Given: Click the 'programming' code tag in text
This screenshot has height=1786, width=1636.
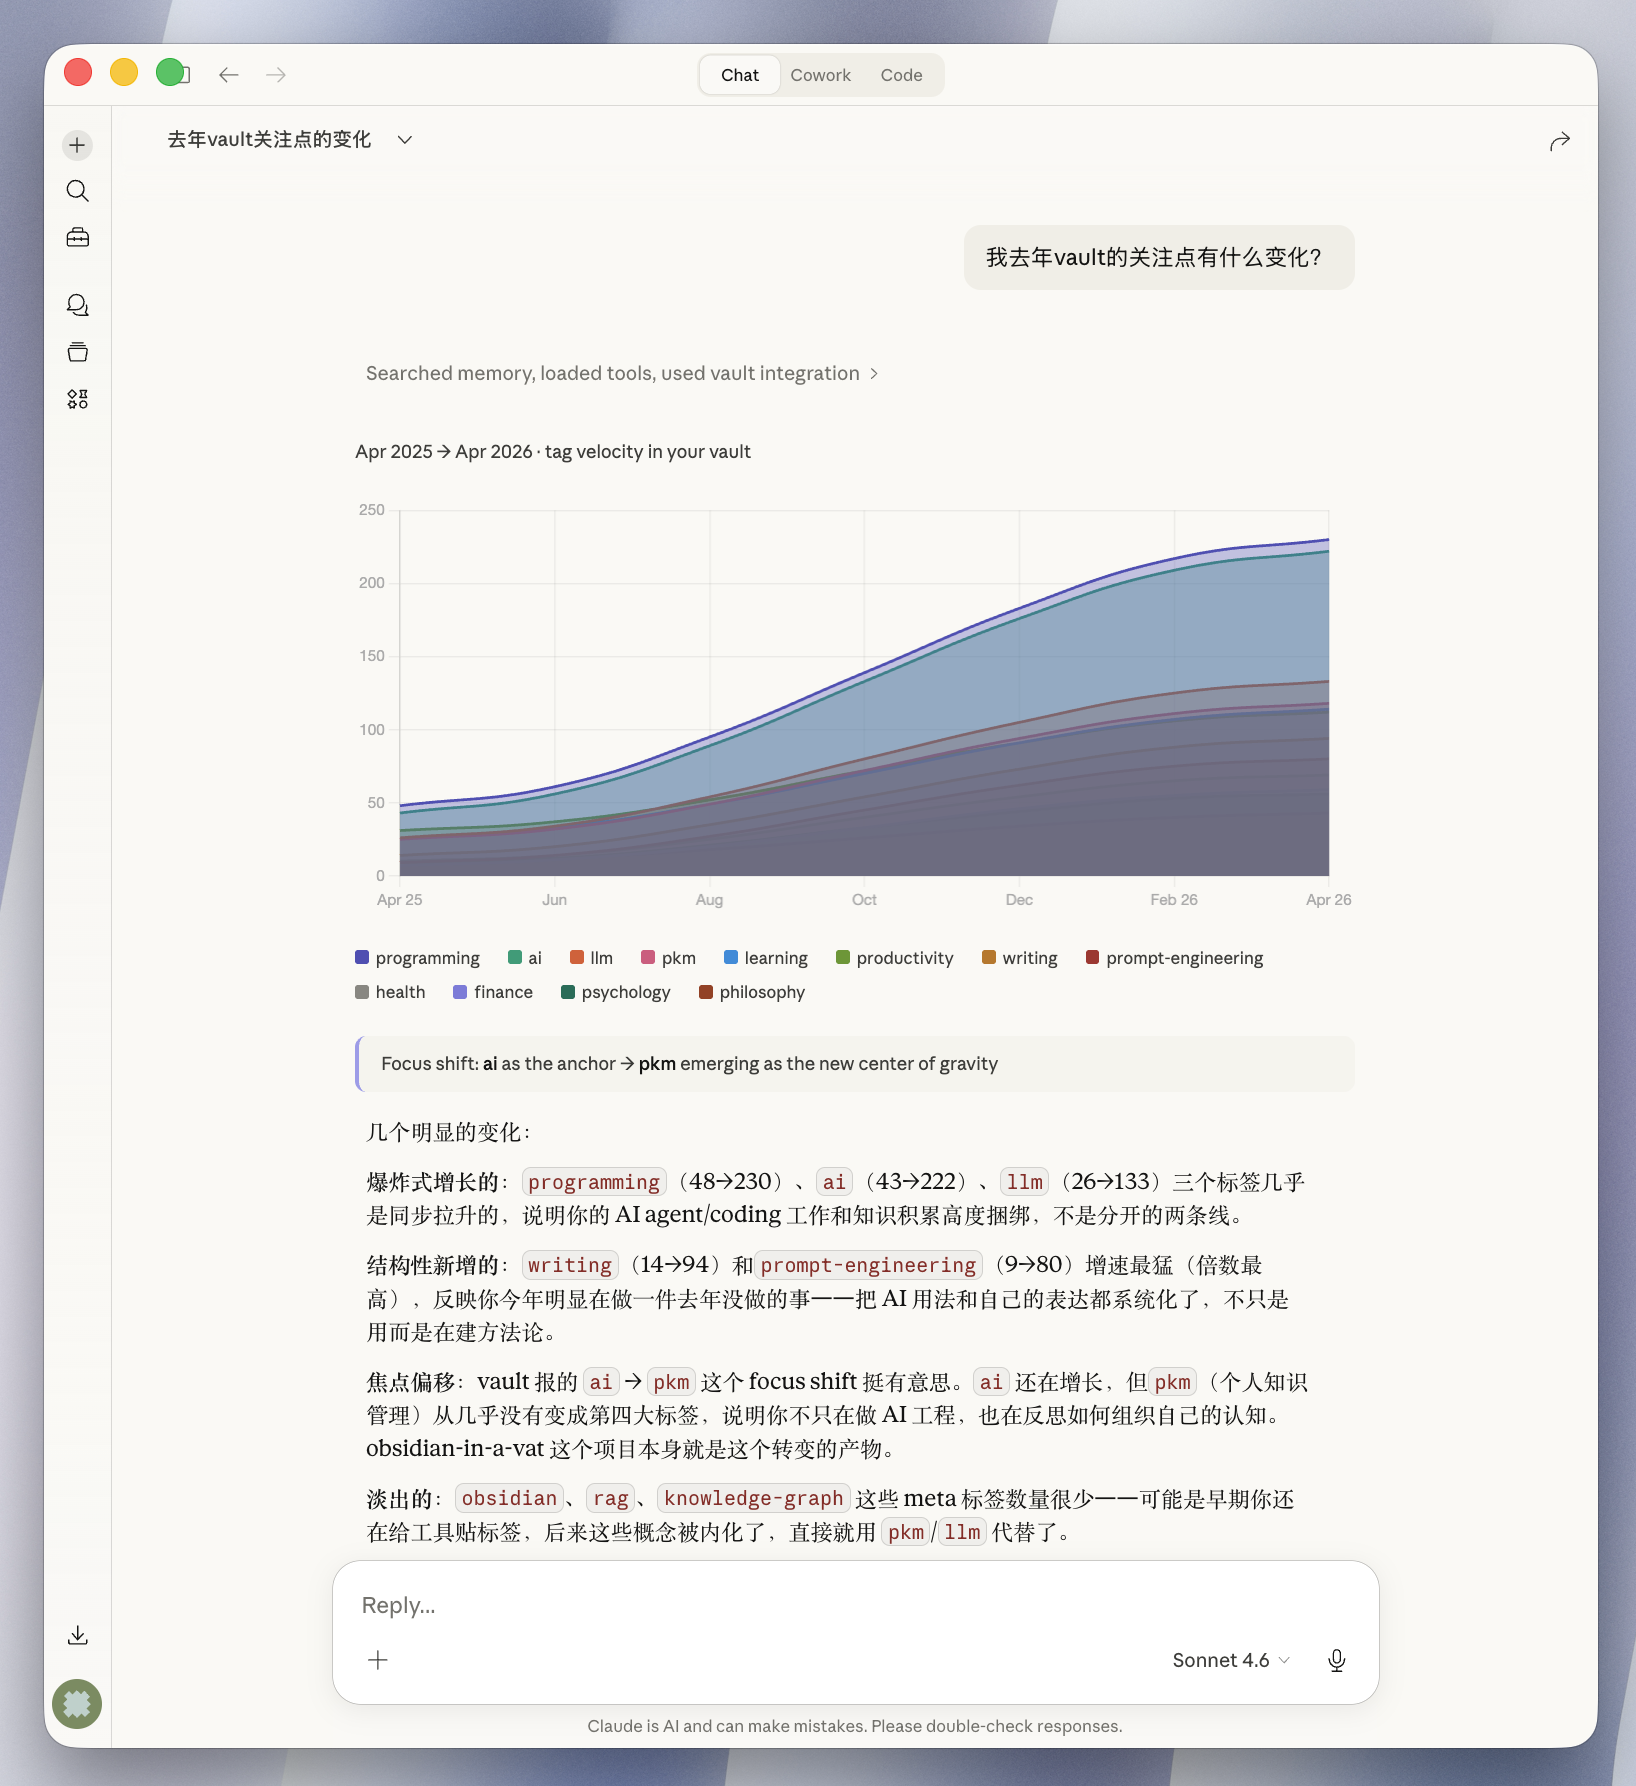Looking at the screenshot, I should point(594,1182).
